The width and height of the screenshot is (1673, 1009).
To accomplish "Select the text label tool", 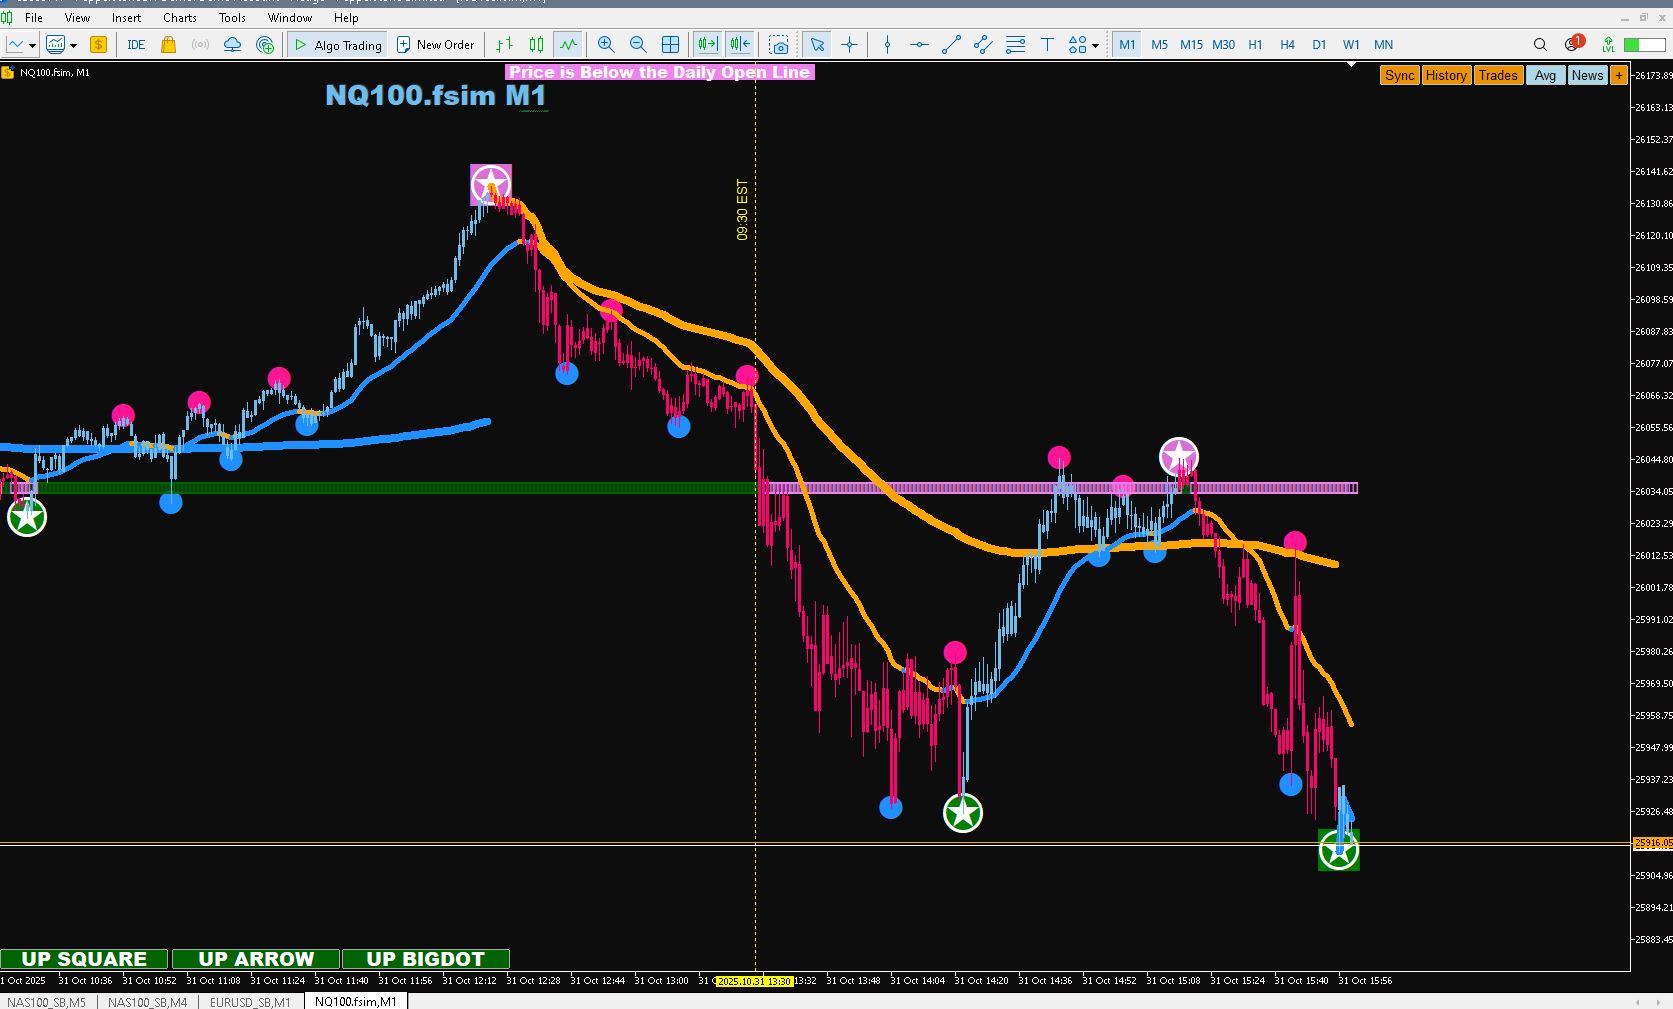I will pos(1047,45).
